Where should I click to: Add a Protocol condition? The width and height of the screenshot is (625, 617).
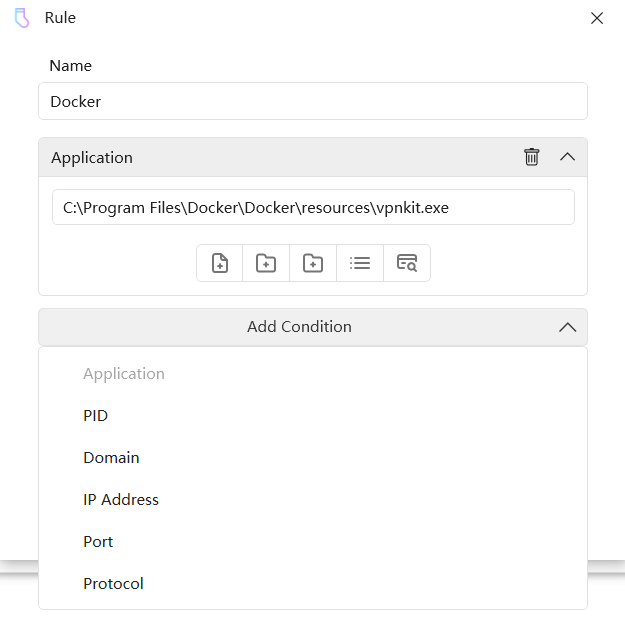click(113, 584)
